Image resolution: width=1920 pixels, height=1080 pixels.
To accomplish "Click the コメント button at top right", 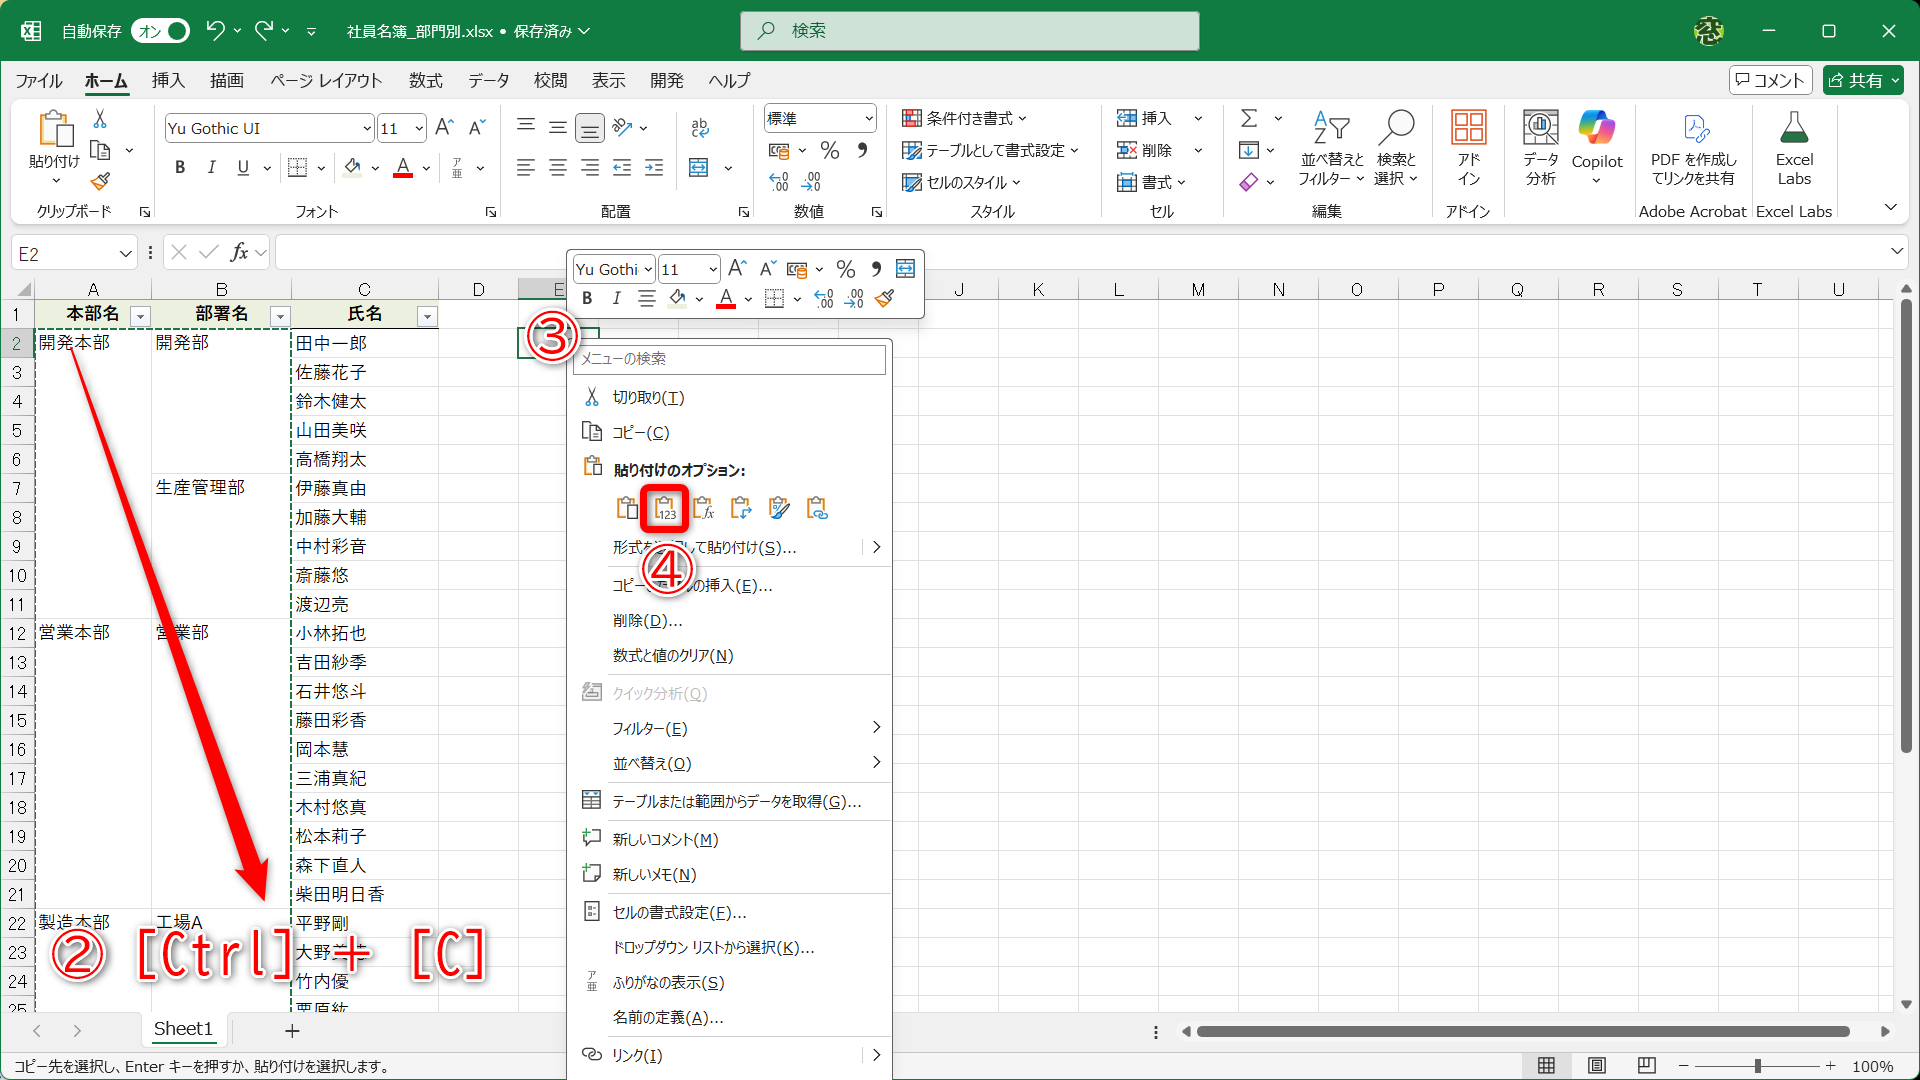I will [1769, 81].
